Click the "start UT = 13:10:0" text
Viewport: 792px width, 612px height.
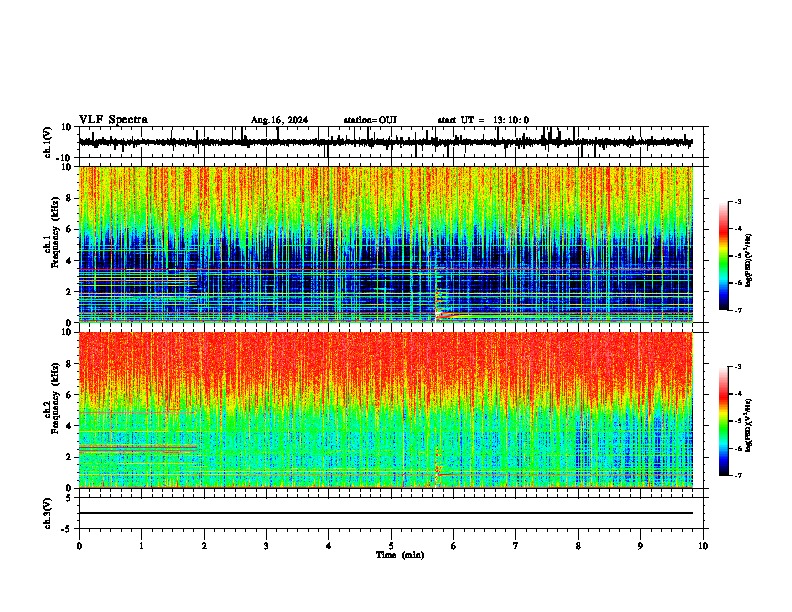tap(483, 120)
